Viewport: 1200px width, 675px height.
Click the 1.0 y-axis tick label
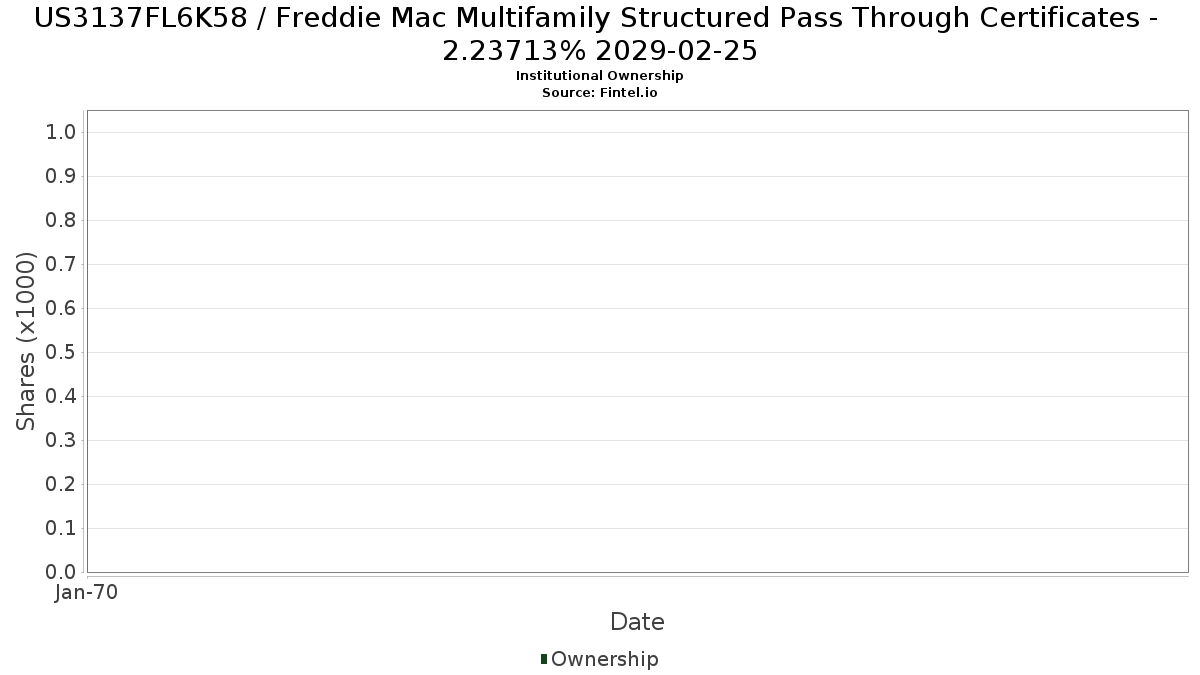coord(62,133)
